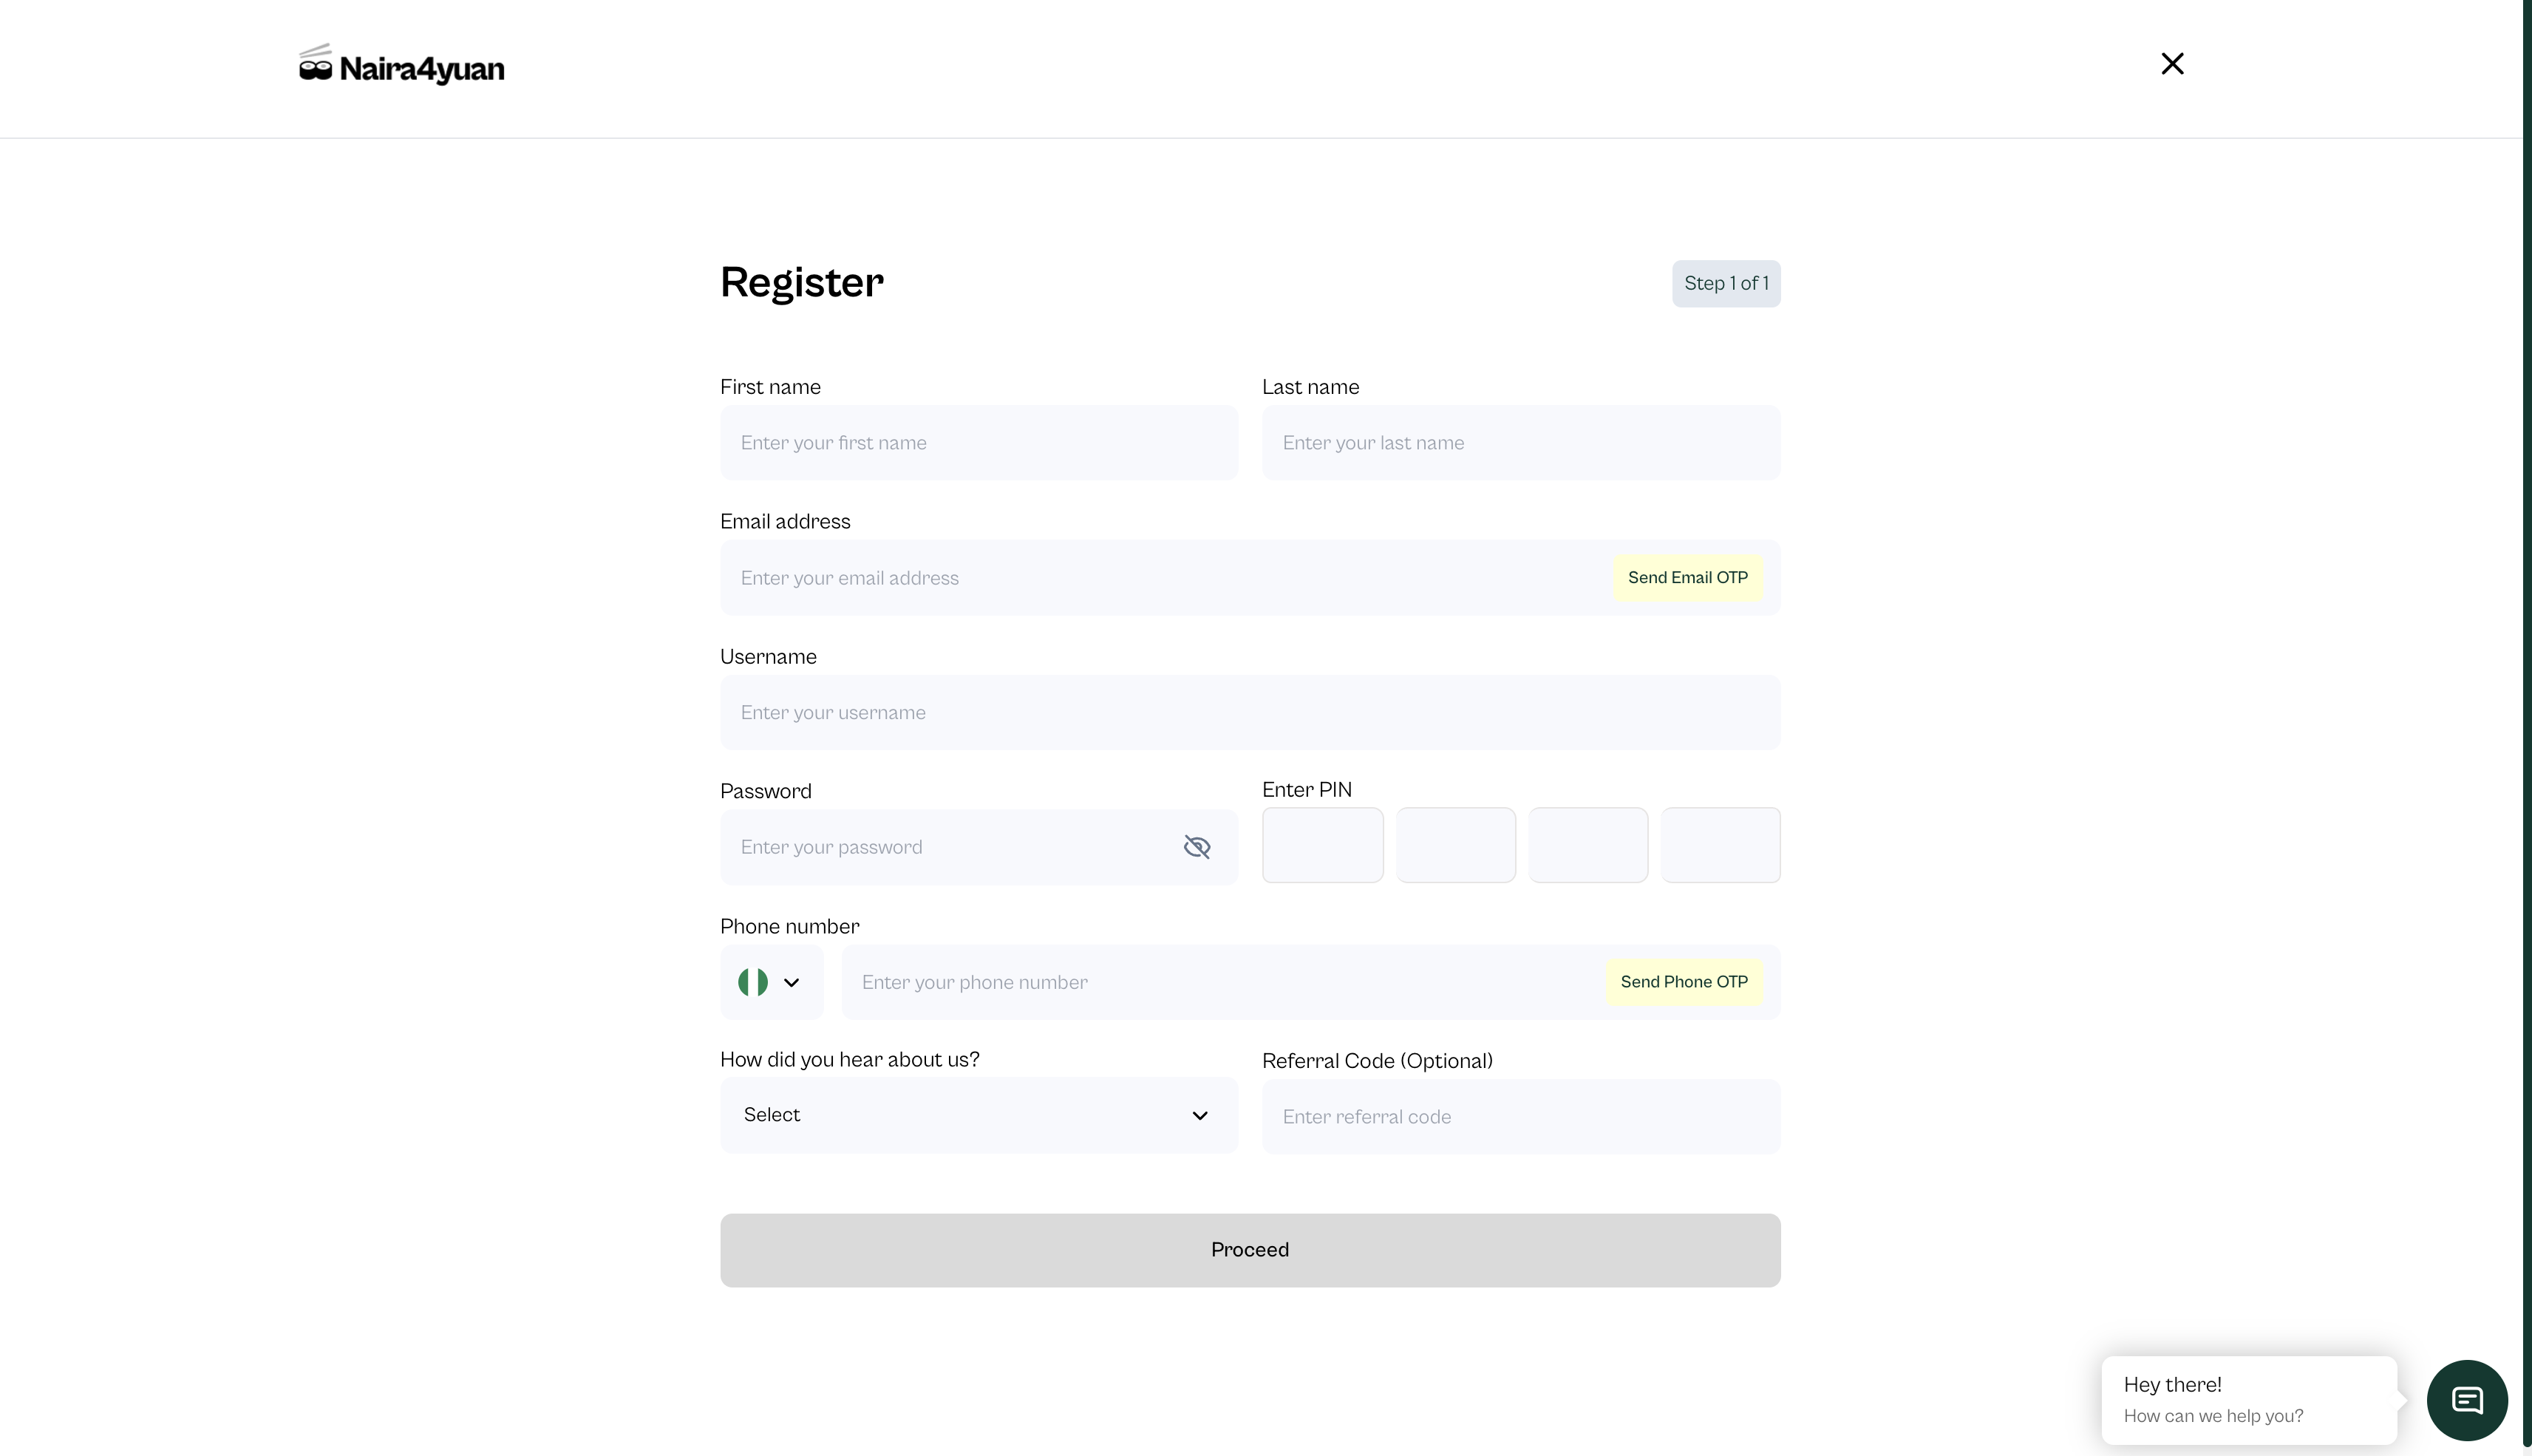Focus the Last name input field

[x=1520, y=443]
